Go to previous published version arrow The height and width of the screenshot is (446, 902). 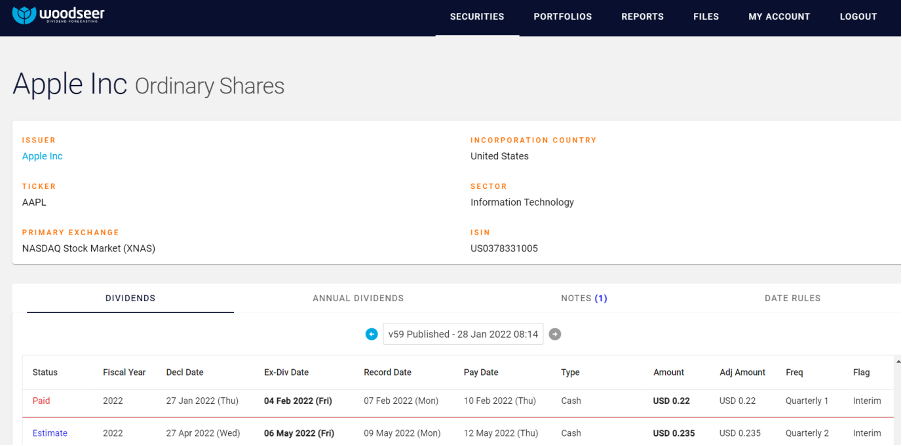tap(372, 334)
